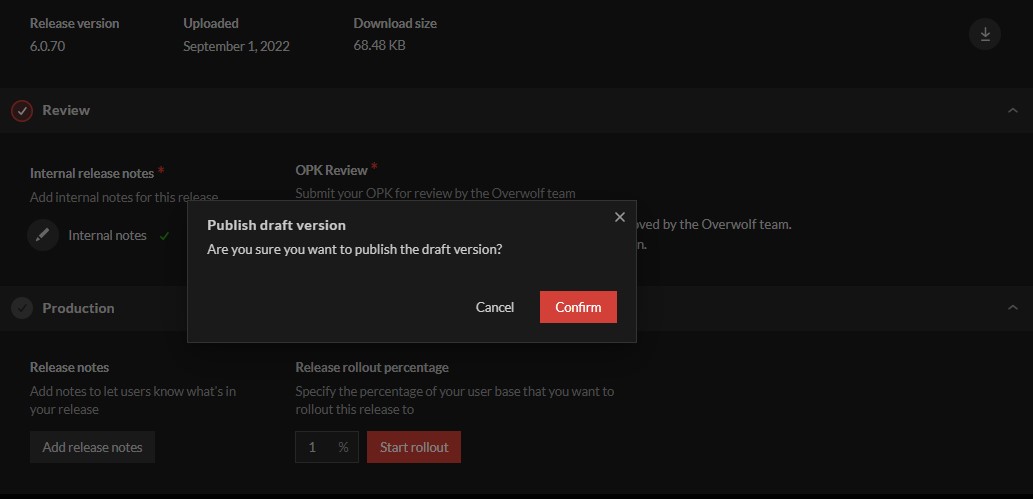This screenshot has height=499, width=1033.
Task: Select the Production section header
Action: pyautogui.click(x=516, y=308)
